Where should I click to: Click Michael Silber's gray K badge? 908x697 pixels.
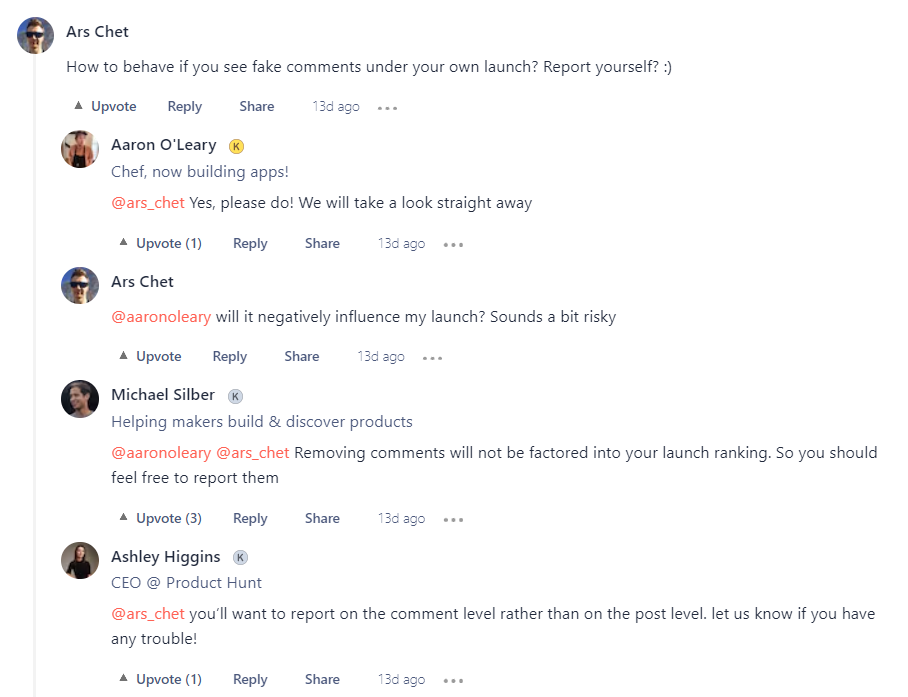tap(236, 396)
